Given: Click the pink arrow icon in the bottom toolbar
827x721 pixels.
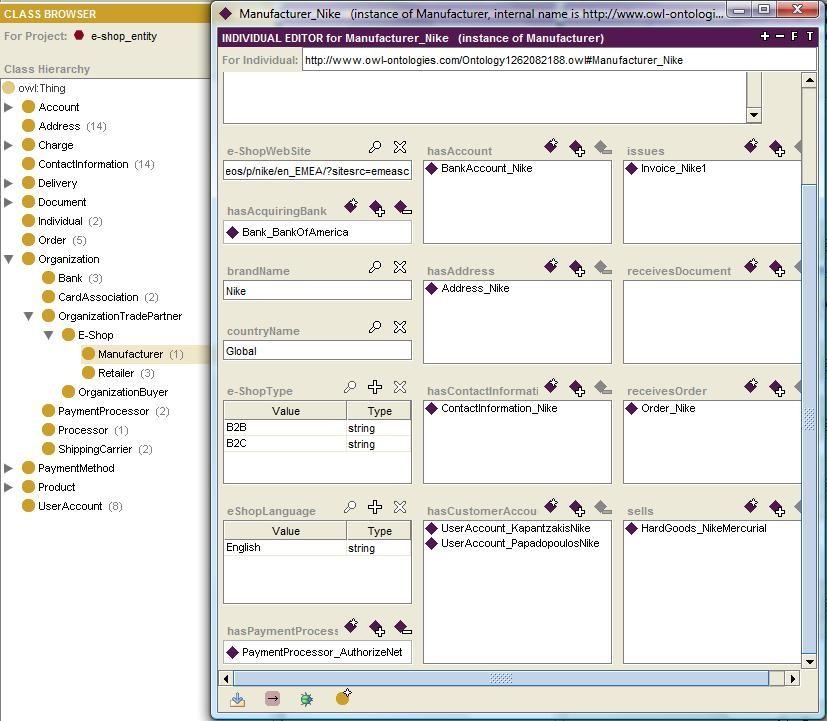Looking at the screenshot, I should point(272,699).
